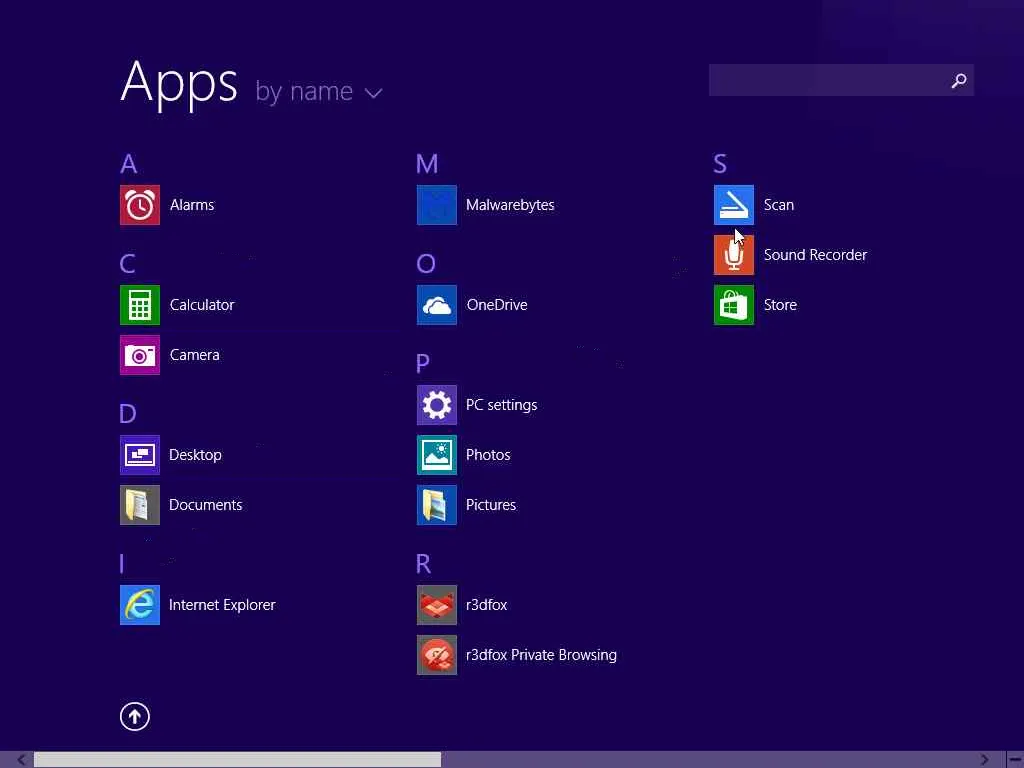
Task: Launch Internet Explorer icon
Action: click(x=140, y=605)
